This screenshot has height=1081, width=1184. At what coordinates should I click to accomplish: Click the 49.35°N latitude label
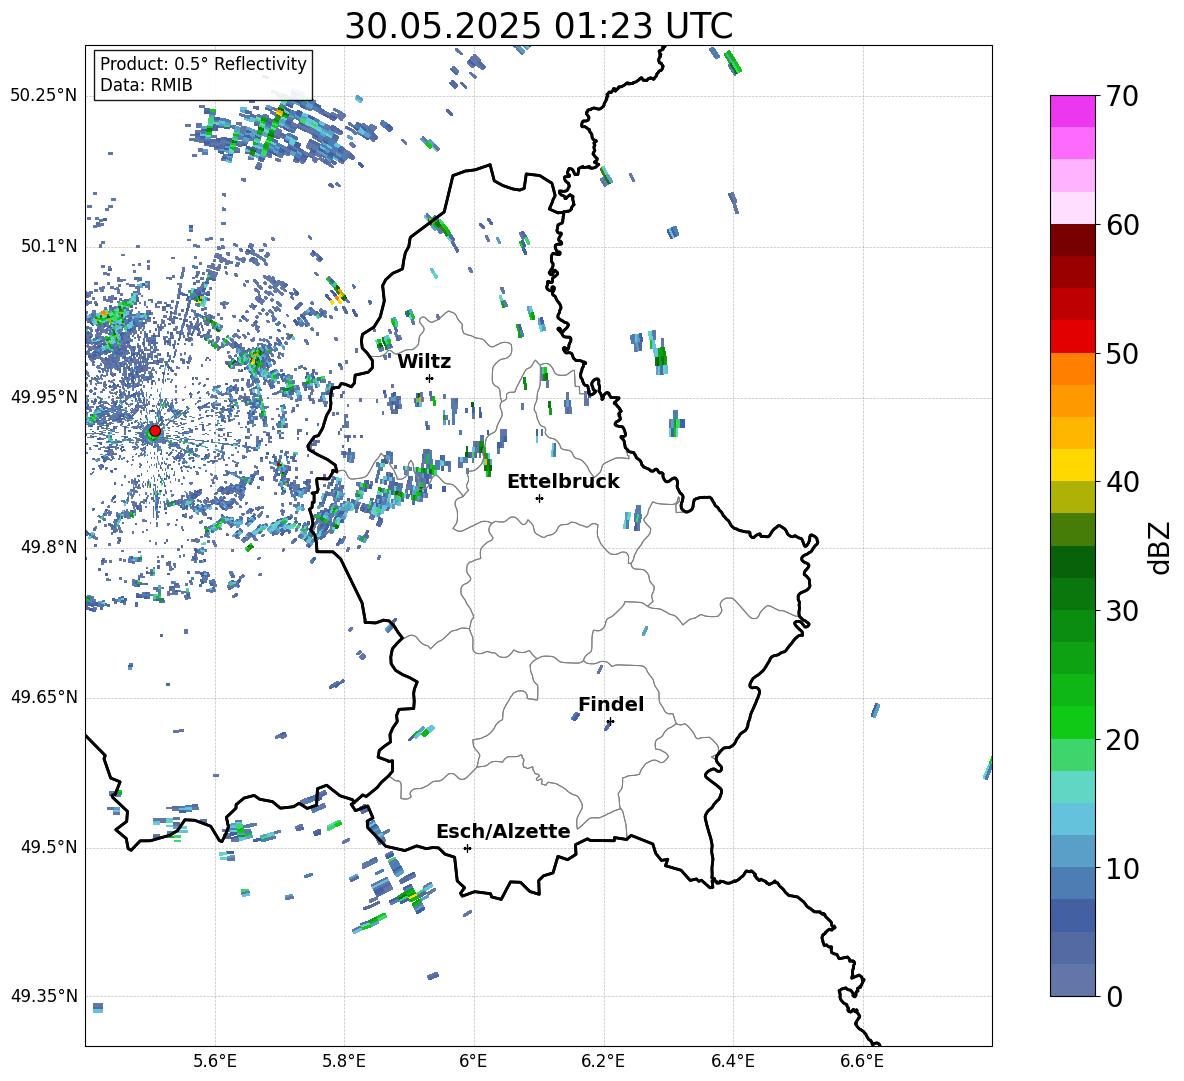(x=44, y=997)
